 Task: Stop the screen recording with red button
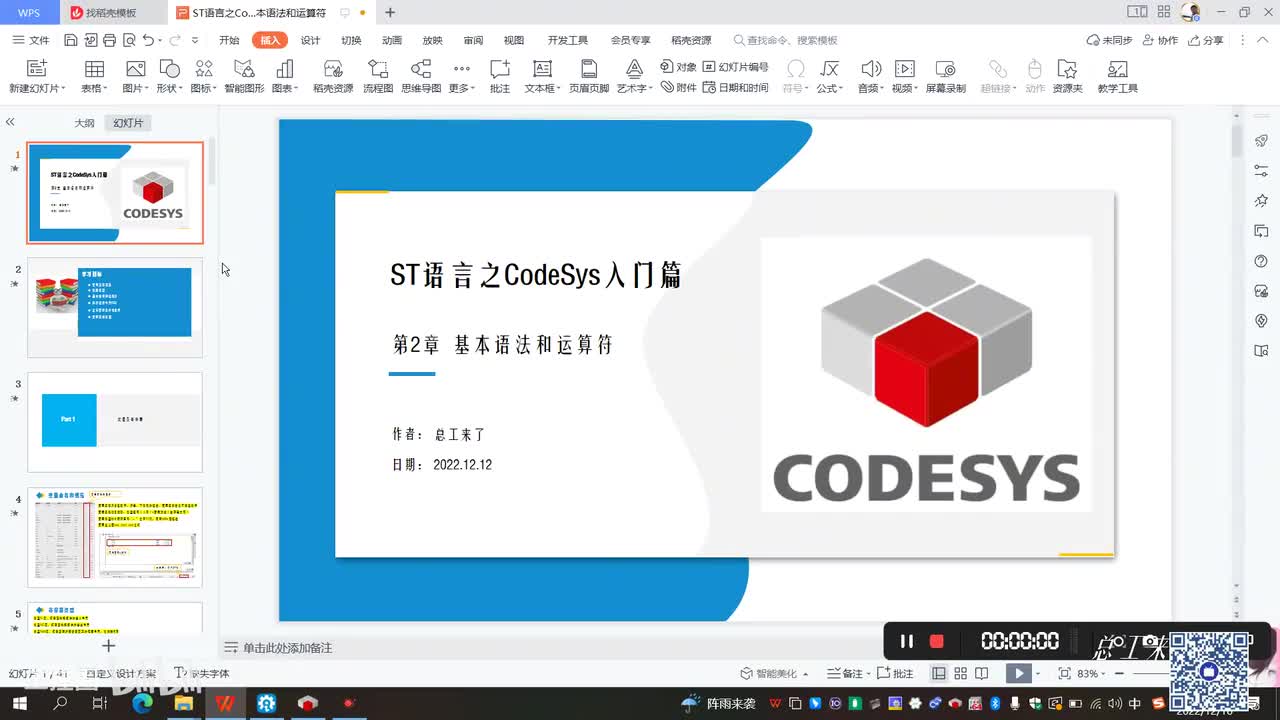937,641
